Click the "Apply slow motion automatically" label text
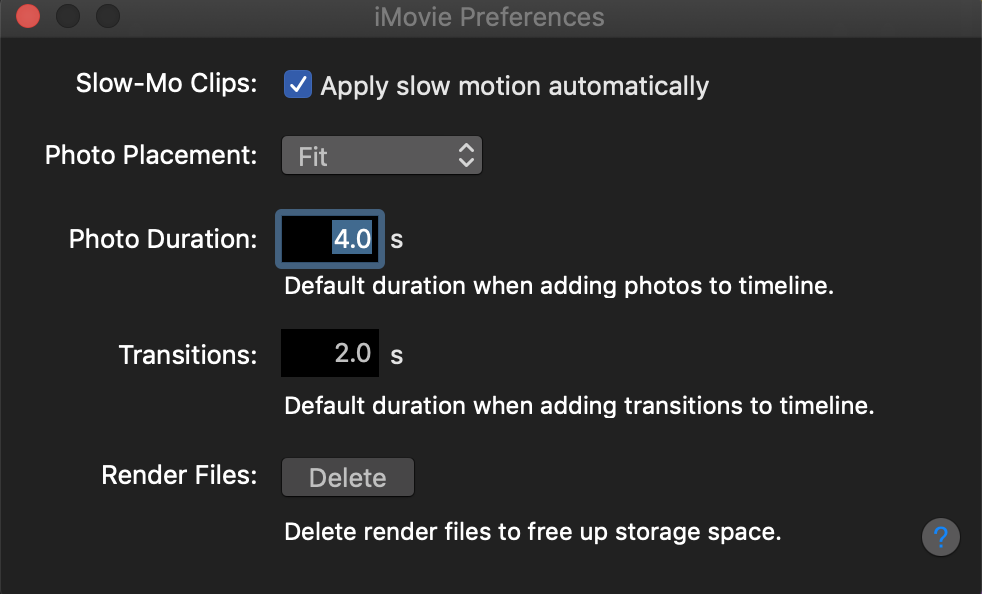This screenshot has height=594, width=982. coord(514,86)
